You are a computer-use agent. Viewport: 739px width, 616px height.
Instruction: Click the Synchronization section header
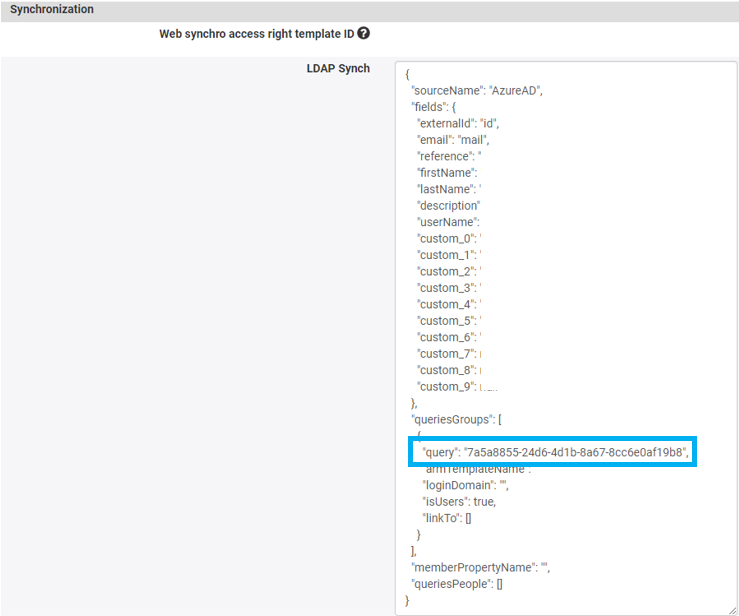(x=52, y=9)
